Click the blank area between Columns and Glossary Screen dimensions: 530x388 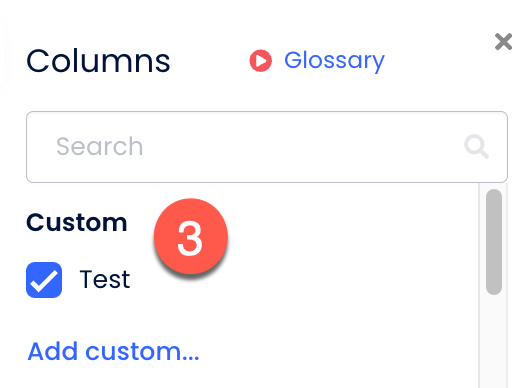pos(210,61)
